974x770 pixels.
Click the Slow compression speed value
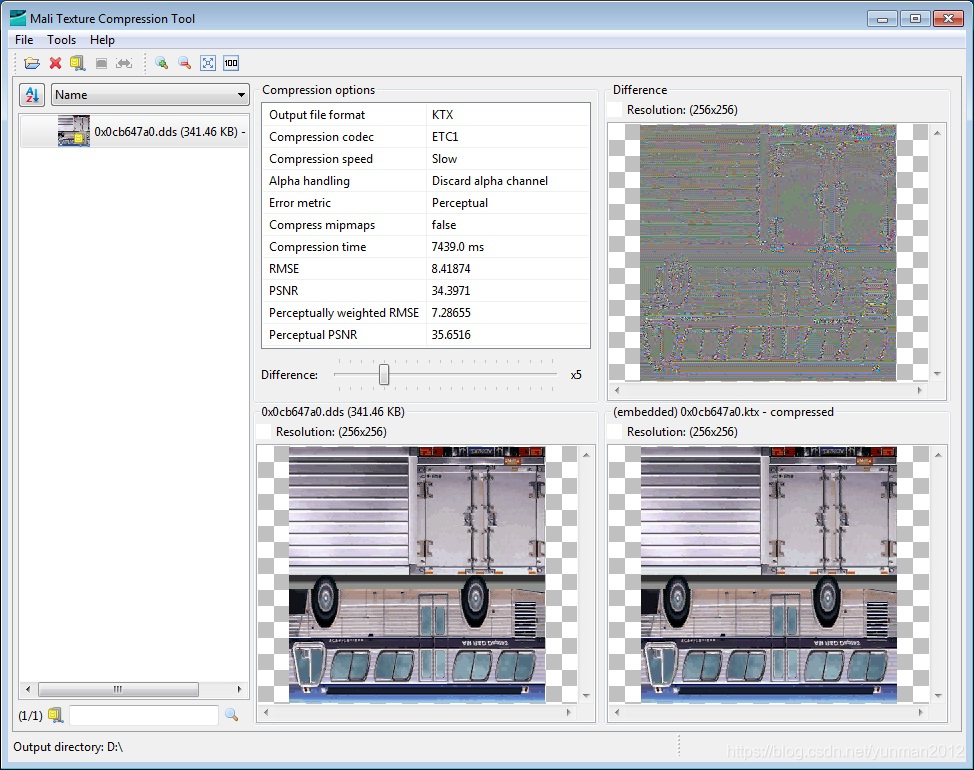(x=444, y=159)
